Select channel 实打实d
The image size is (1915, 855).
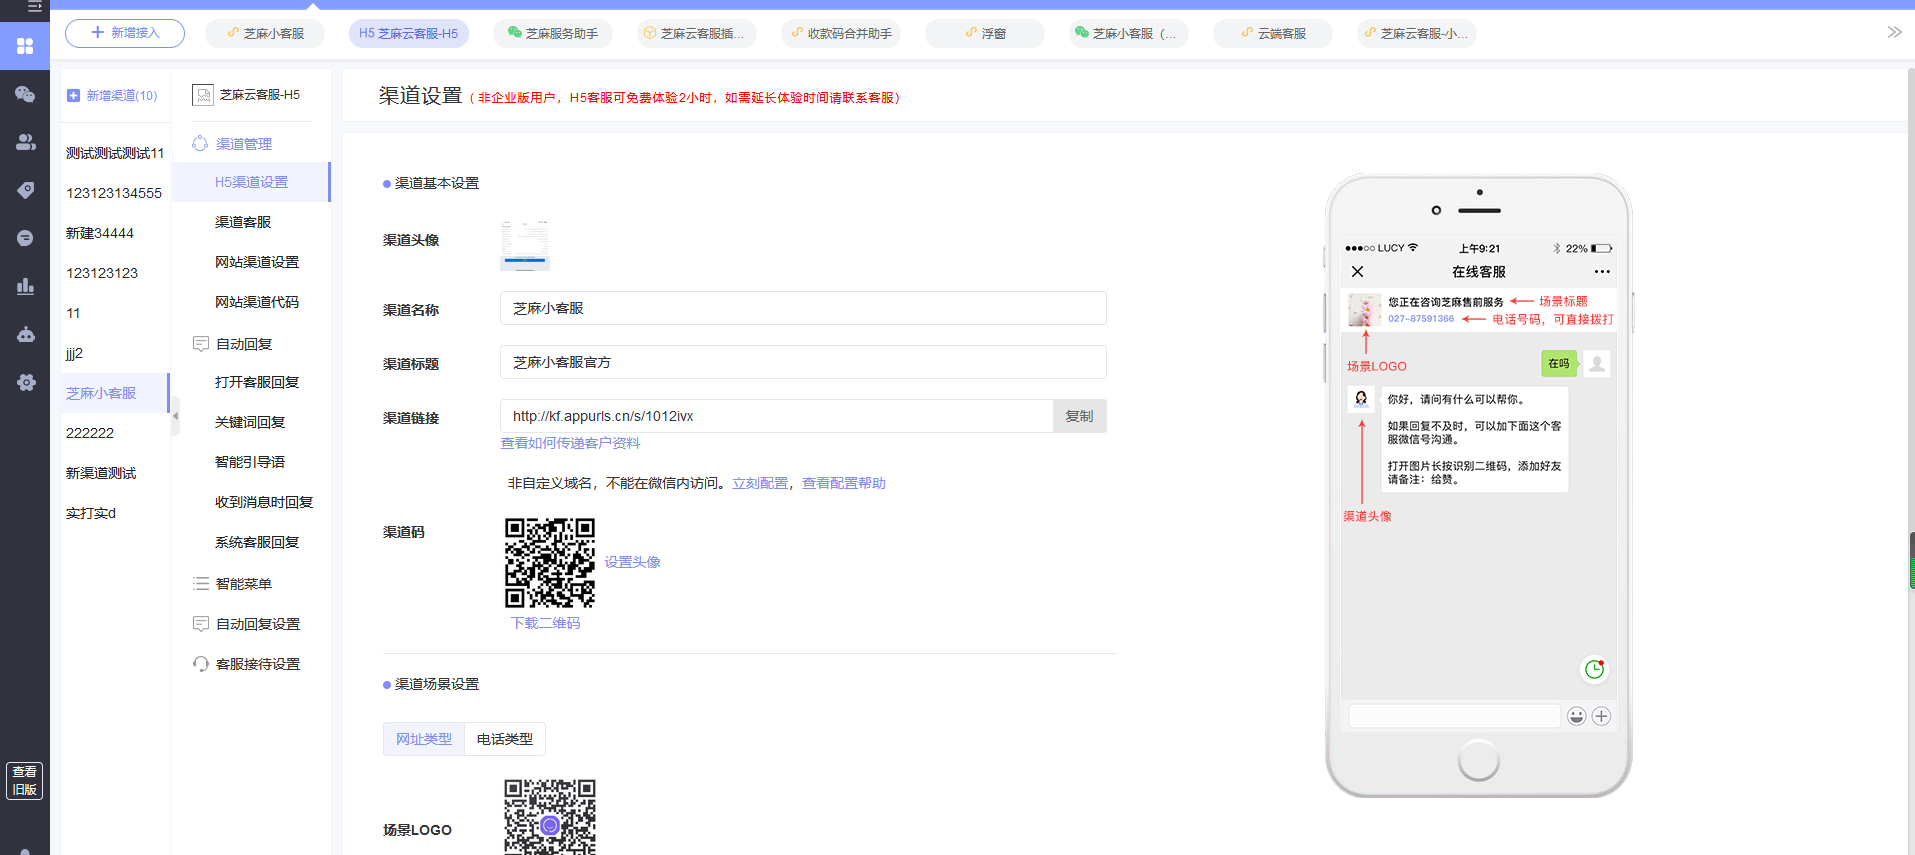(115, 513)
